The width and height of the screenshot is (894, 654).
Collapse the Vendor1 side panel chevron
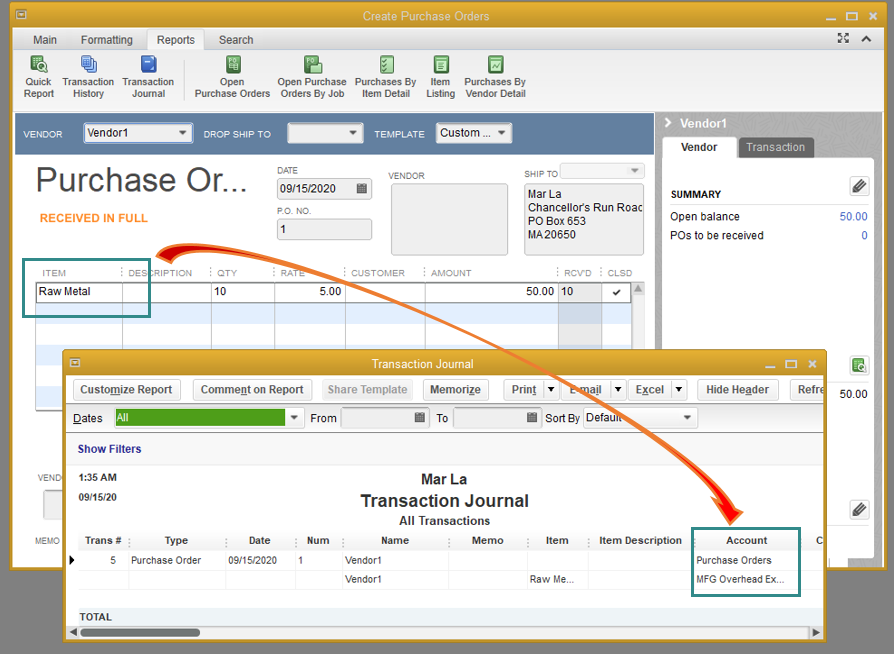pos(668,123)
